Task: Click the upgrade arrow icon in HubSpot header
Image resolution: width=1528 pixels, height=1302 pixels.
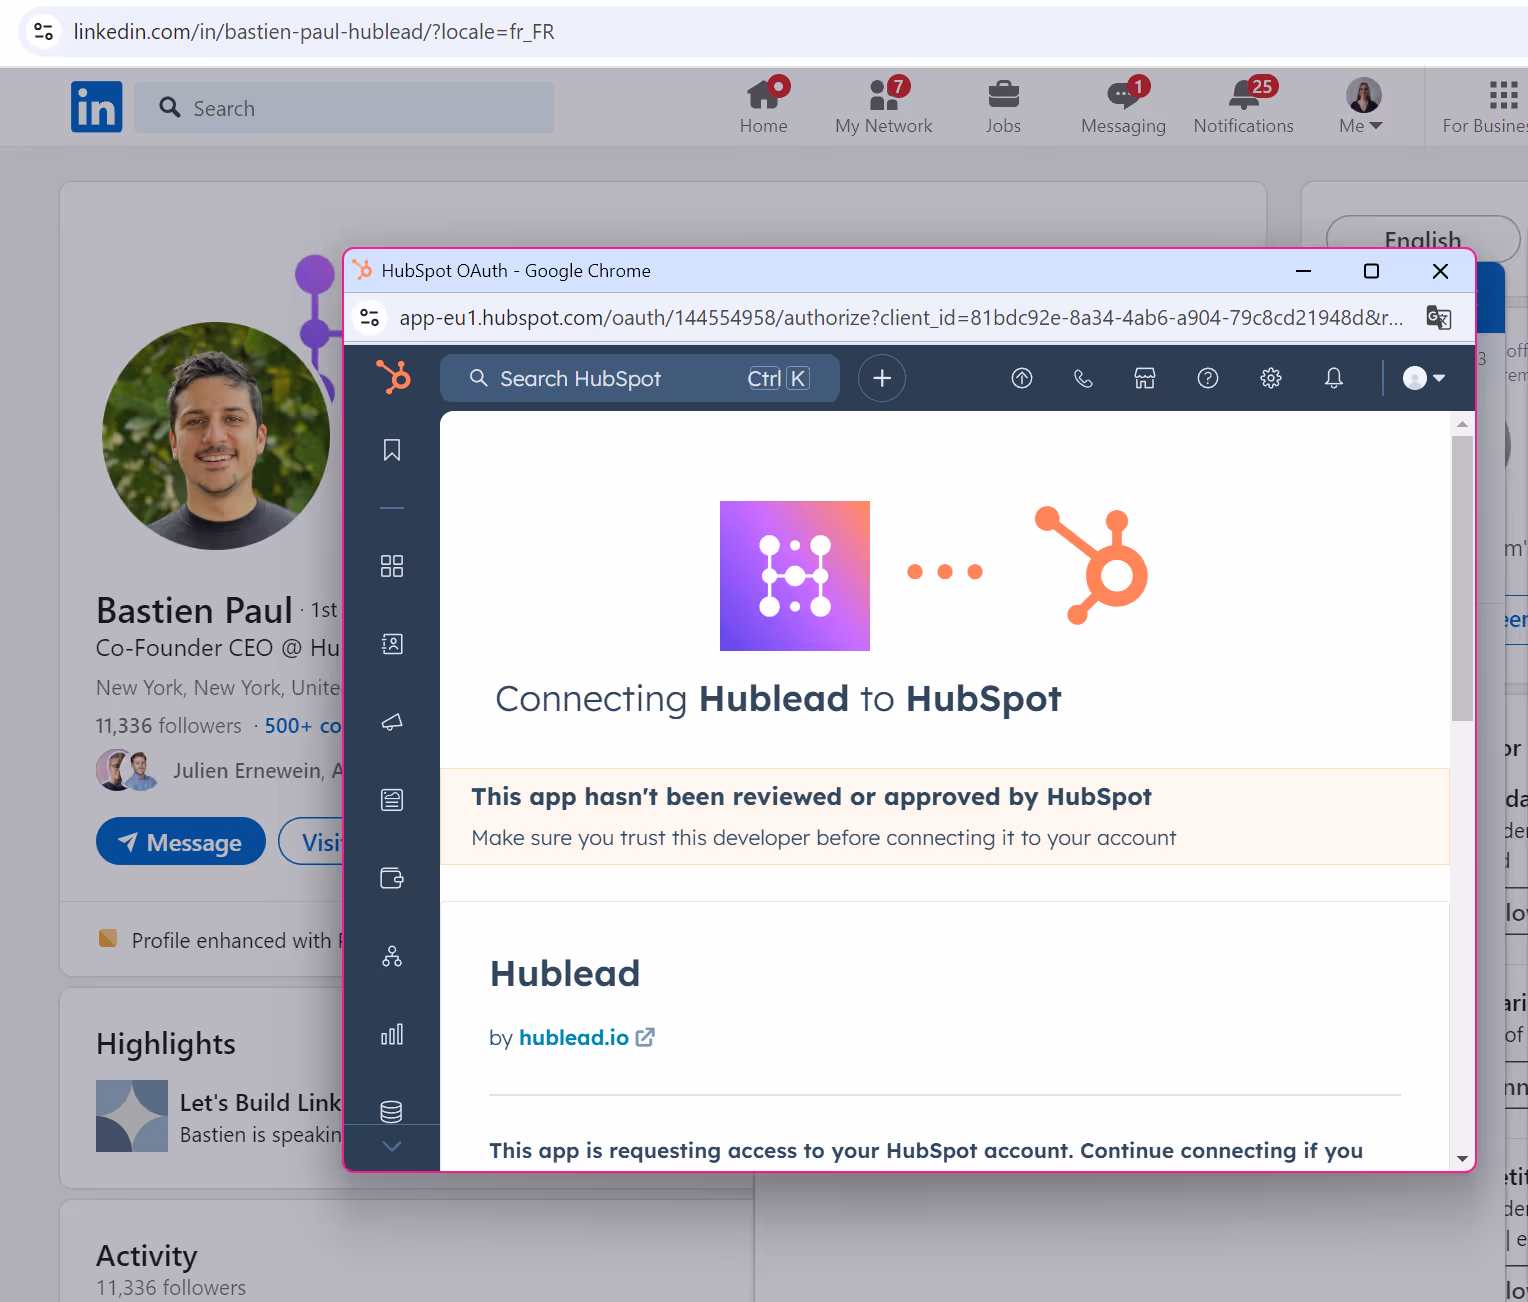Action: (x=1021, y=378)
